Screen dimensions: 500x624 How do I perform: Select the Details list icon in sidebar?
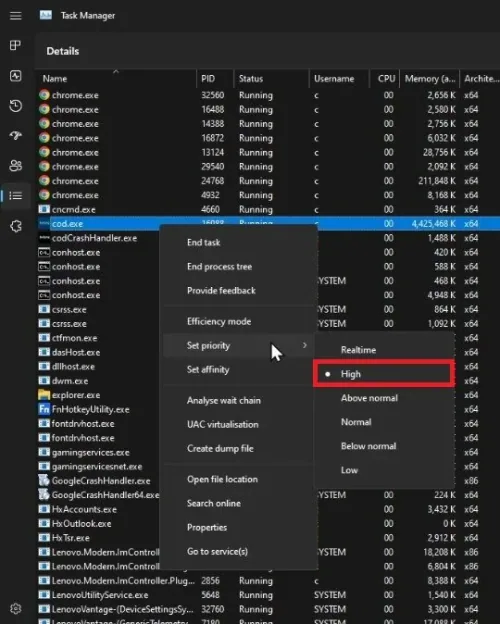point(16,196)
